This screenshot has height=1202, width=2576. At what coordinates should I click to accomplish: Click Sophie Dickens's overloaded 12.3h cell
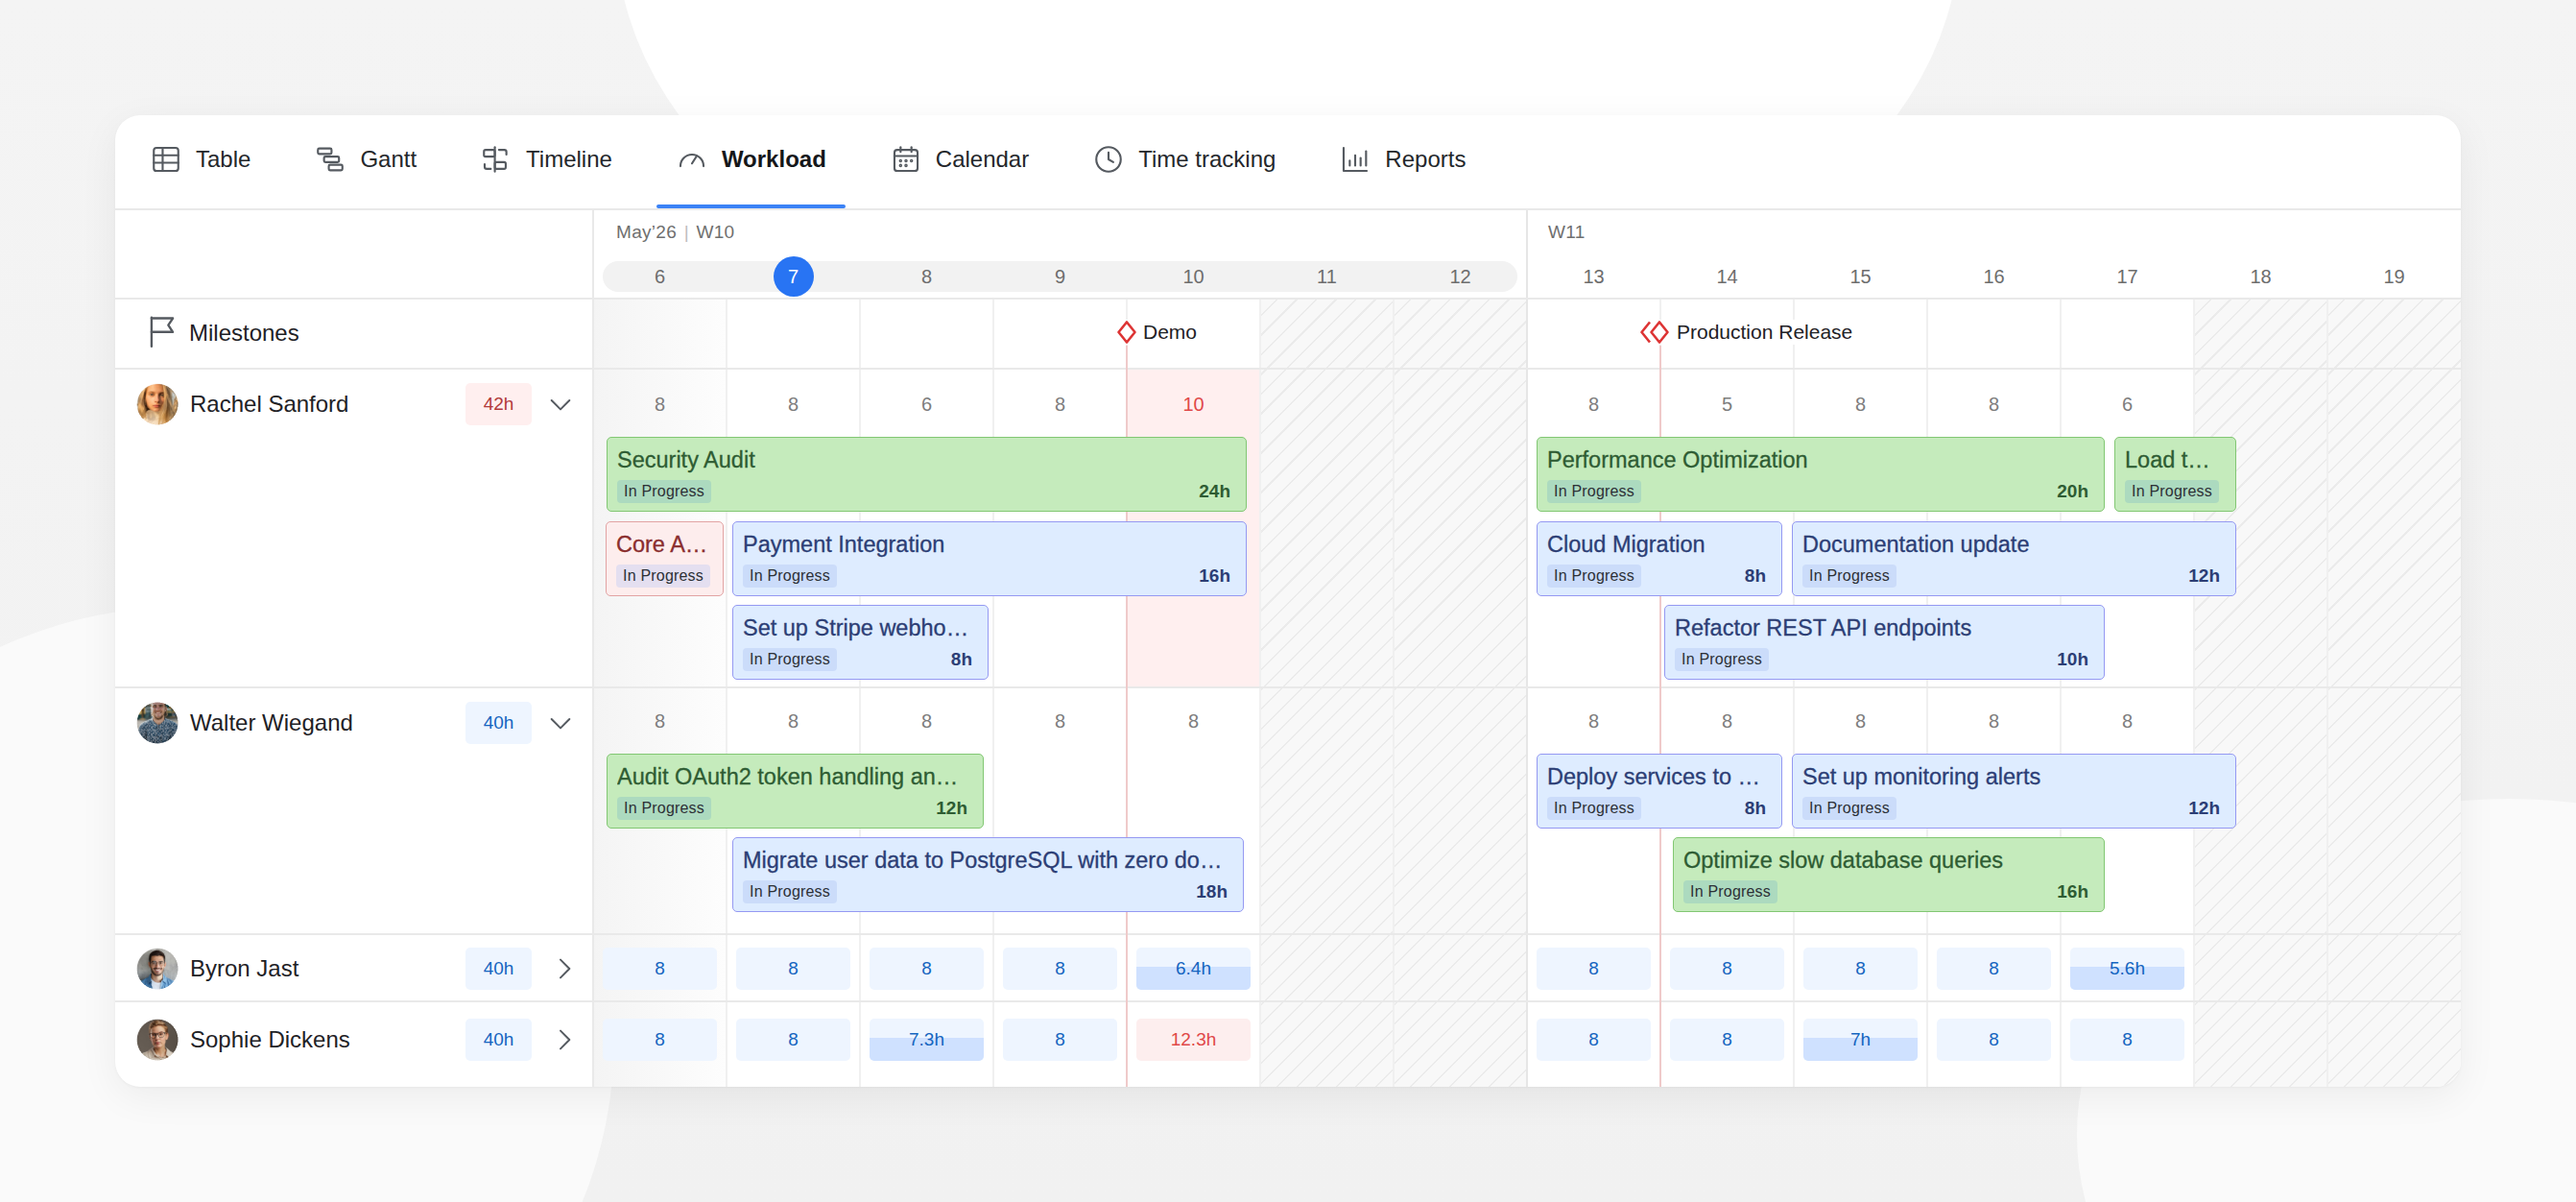tap(1193, 1040)
